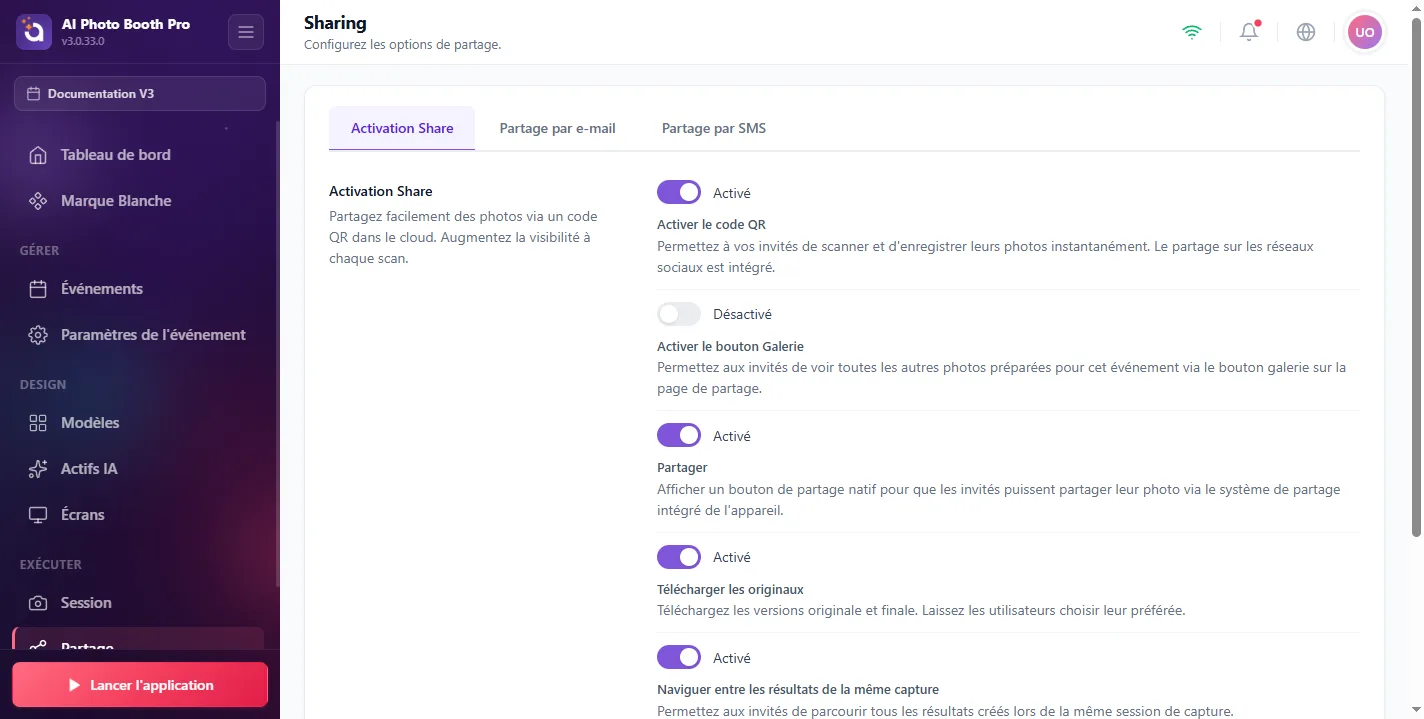1424x719 pixels.
Task: Click Naviguer entre les résultats de la même capture
Action: click(798, 689)
